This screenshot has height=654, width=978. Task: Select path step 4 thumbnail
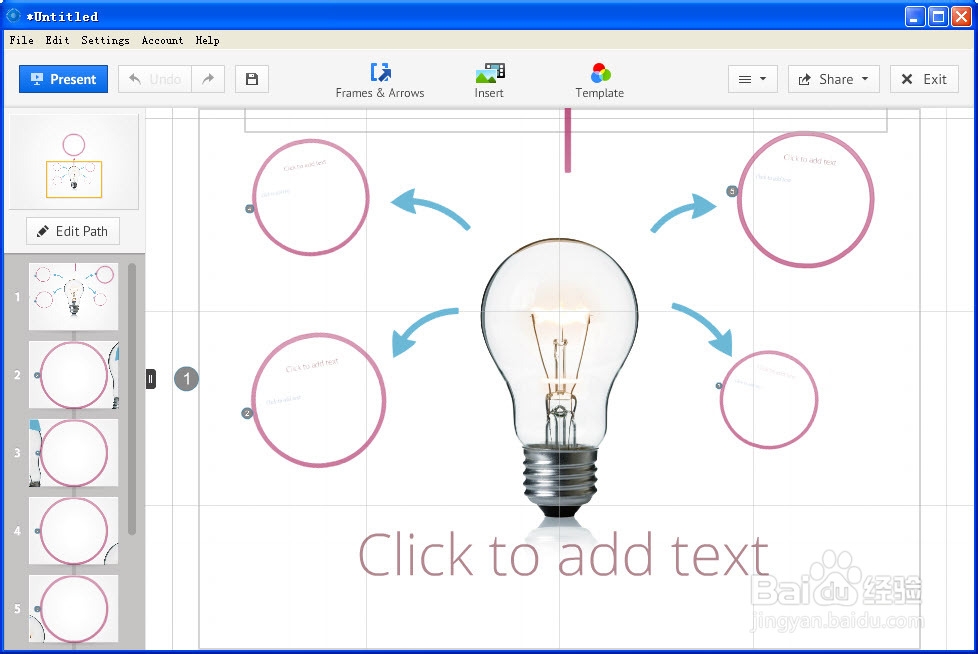coord(74,531)
